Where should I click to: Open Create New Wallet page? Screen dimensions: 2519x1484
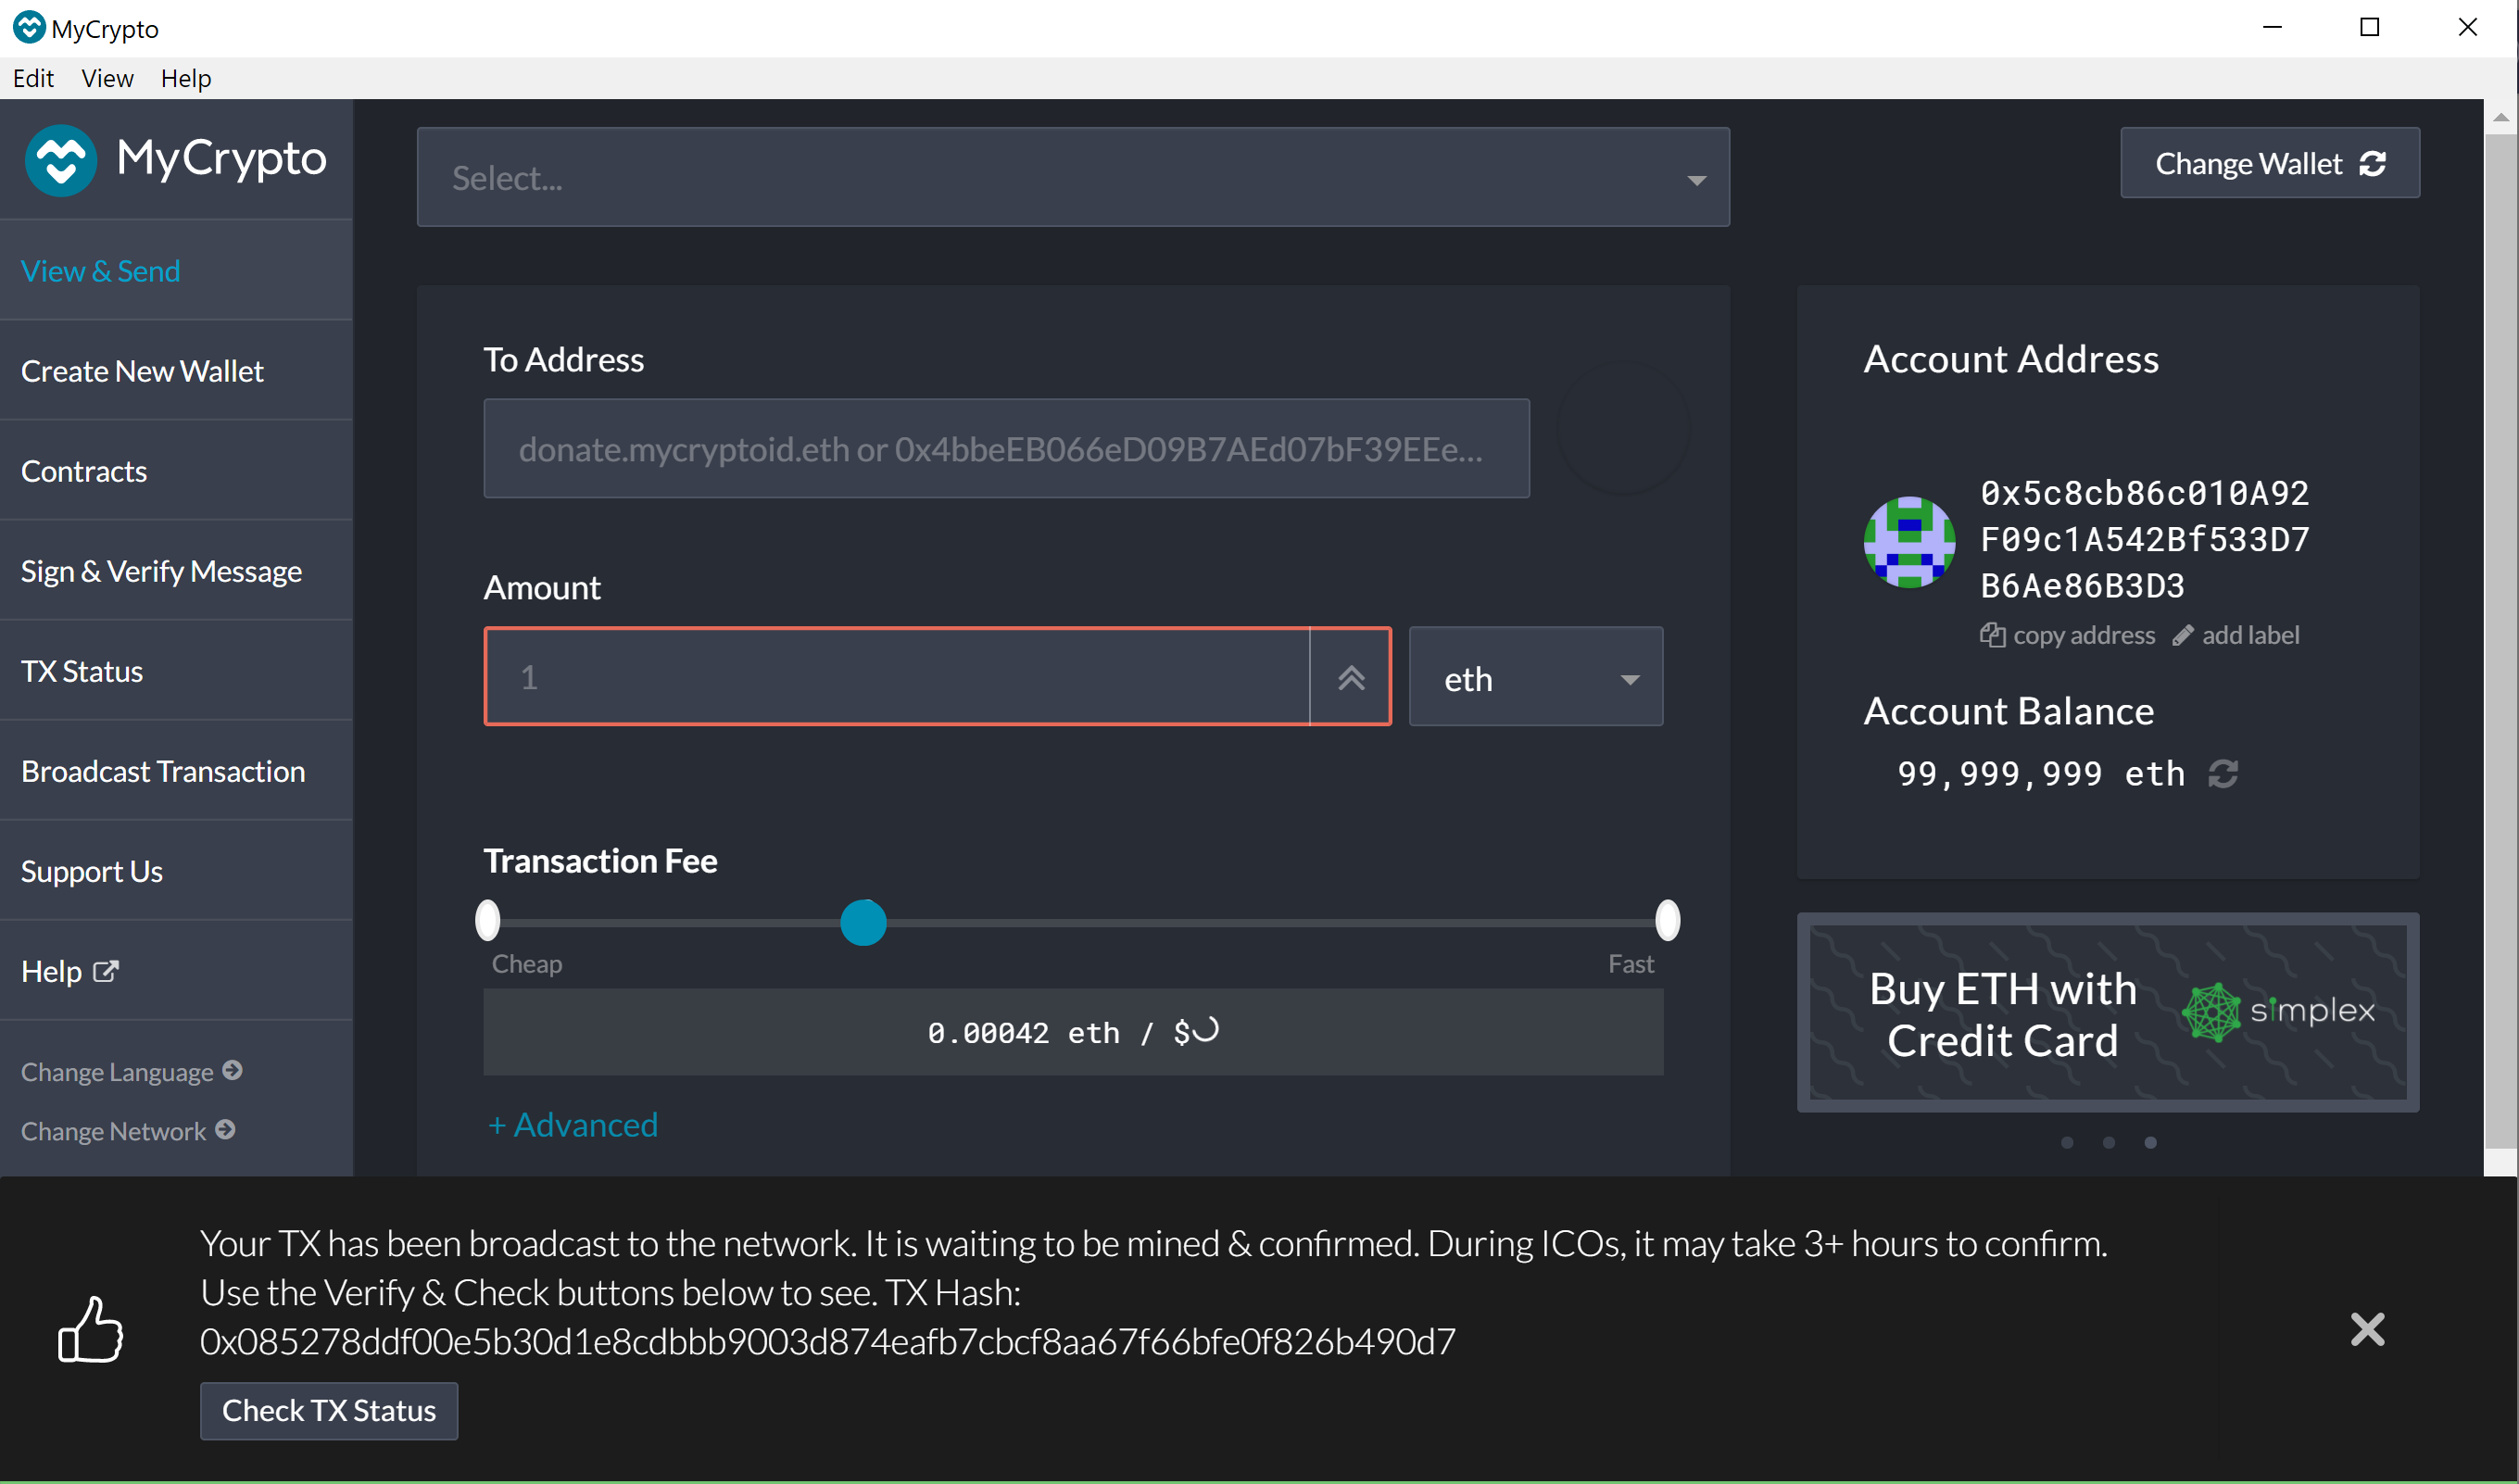click(x=176, y=371)
